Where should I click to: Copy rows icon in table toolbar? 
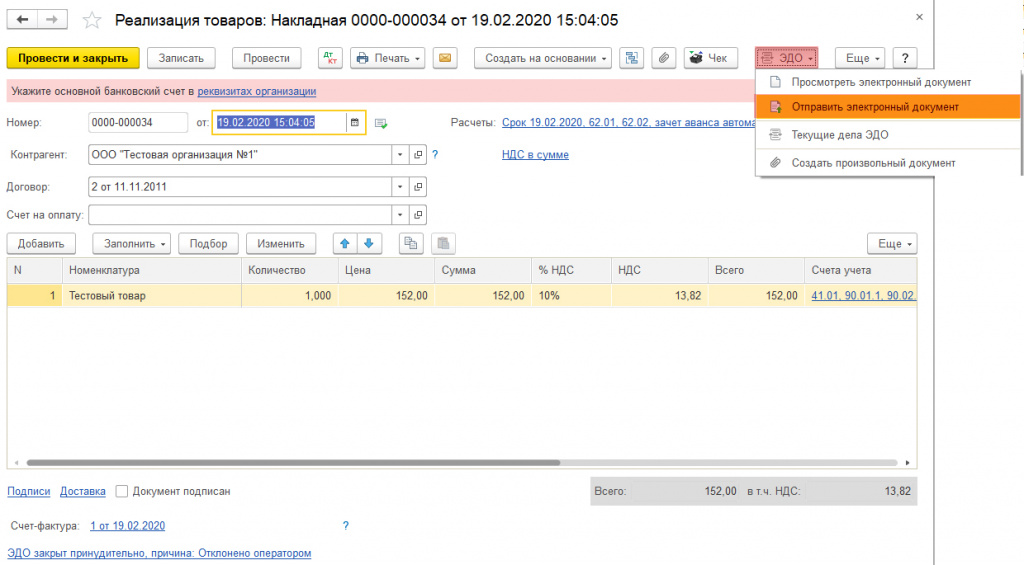[x=411, y=244]
